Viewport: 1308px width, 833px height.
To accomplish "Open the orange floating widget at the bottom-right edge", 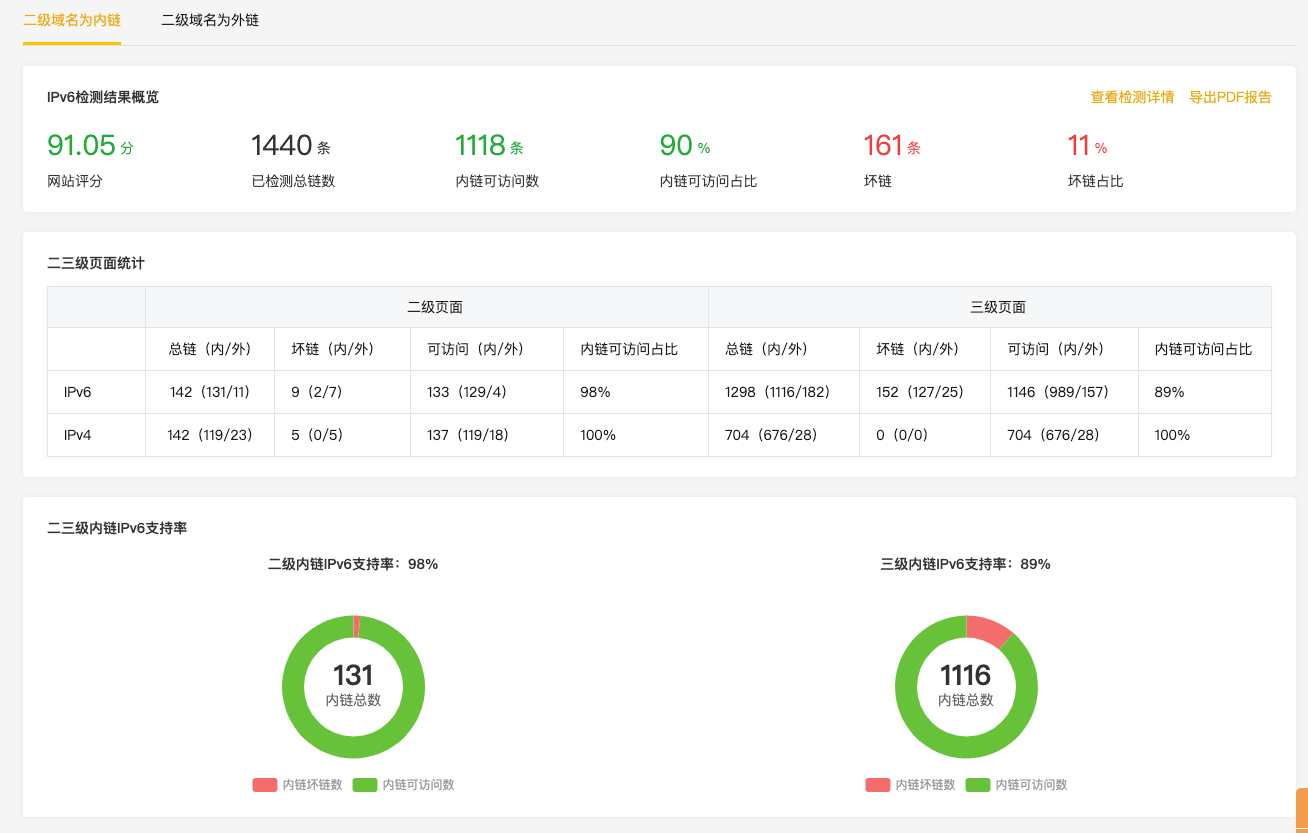I will 1301,810.
